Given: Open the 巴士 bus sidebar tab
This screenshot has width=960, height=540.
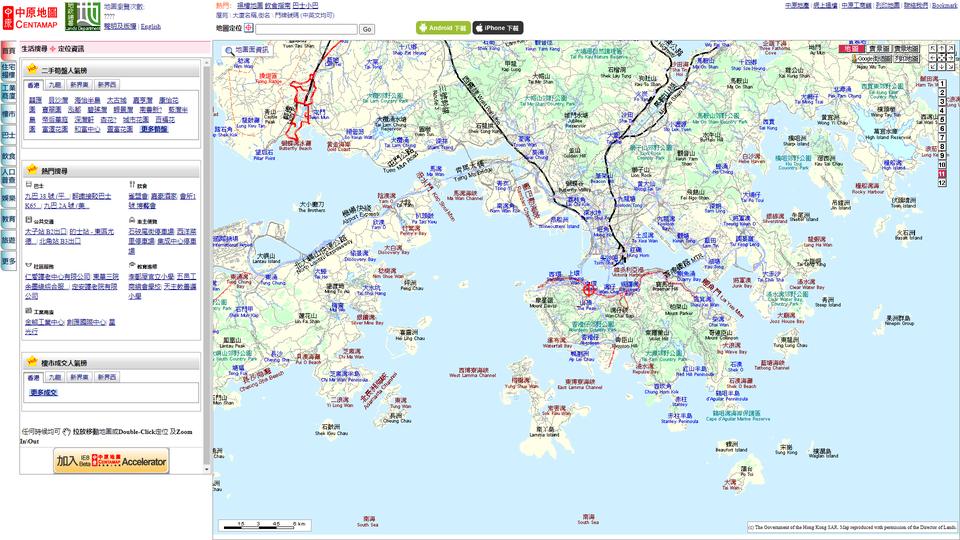Looking at the screenshot, I should point(8,135).
